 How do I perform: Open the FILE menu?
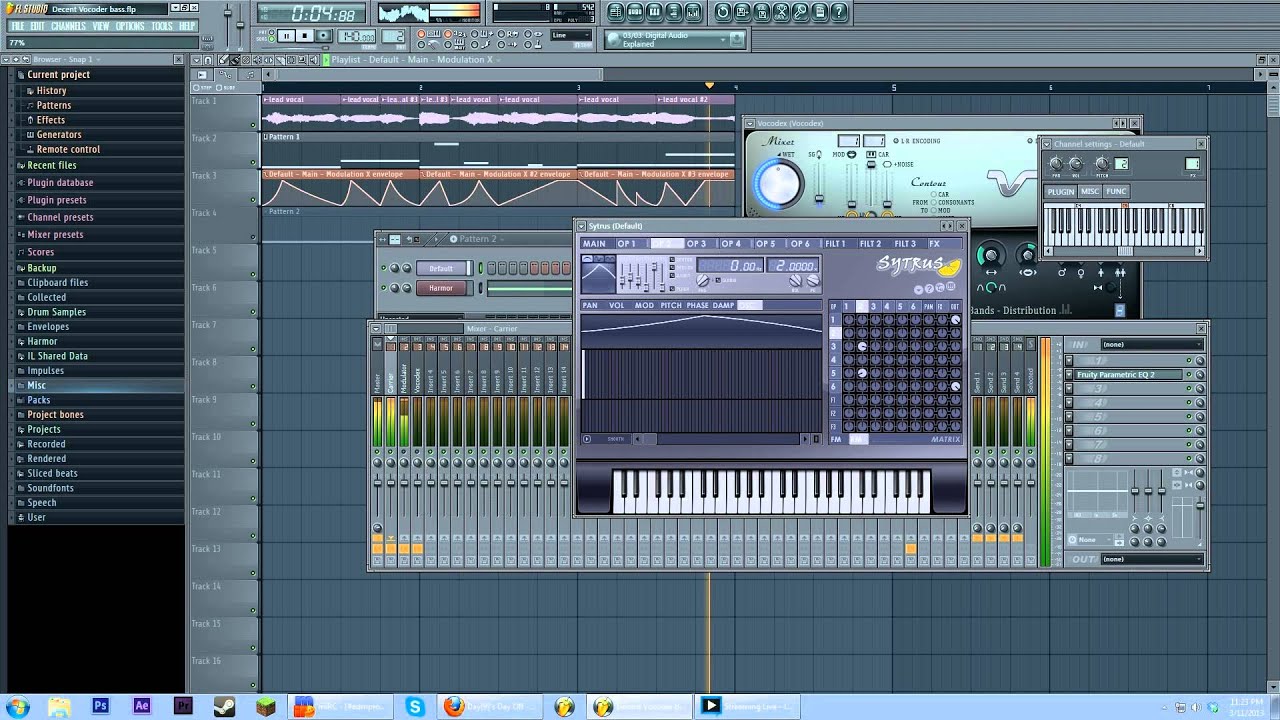click(17, 26)
